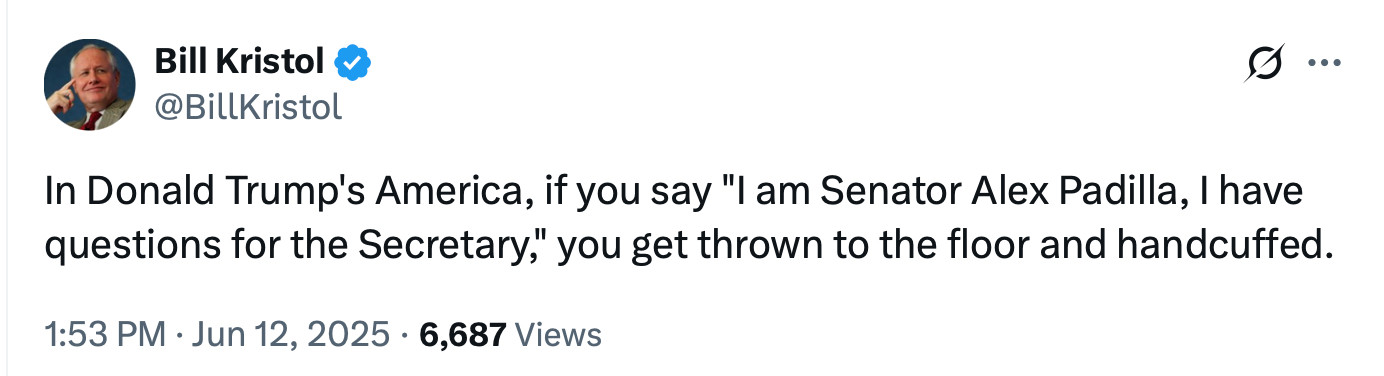Image resolution: width=1384 pixels, height=376 pixels.
Task: Open the 1:53 PM timestamp permalink
Action: click(x=105, y=334)
